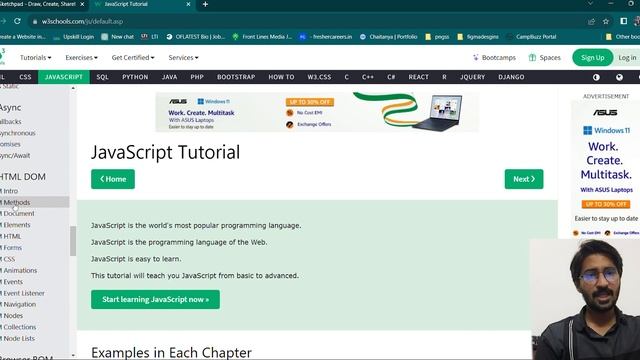Reload the page with the refresh icon
640x360 pixels.
[17, 21]
